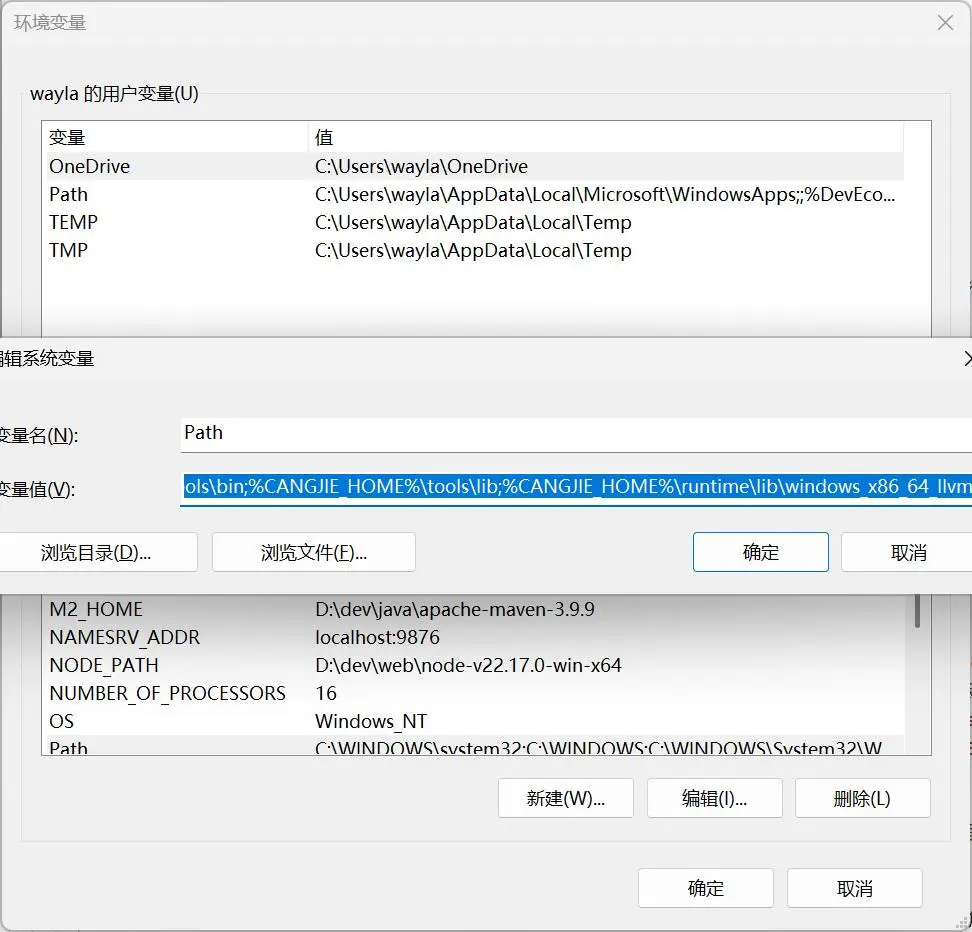Click the TMP value path cell
The width and height of the screenshot is (972, 932).
click(x=473, y=250)
